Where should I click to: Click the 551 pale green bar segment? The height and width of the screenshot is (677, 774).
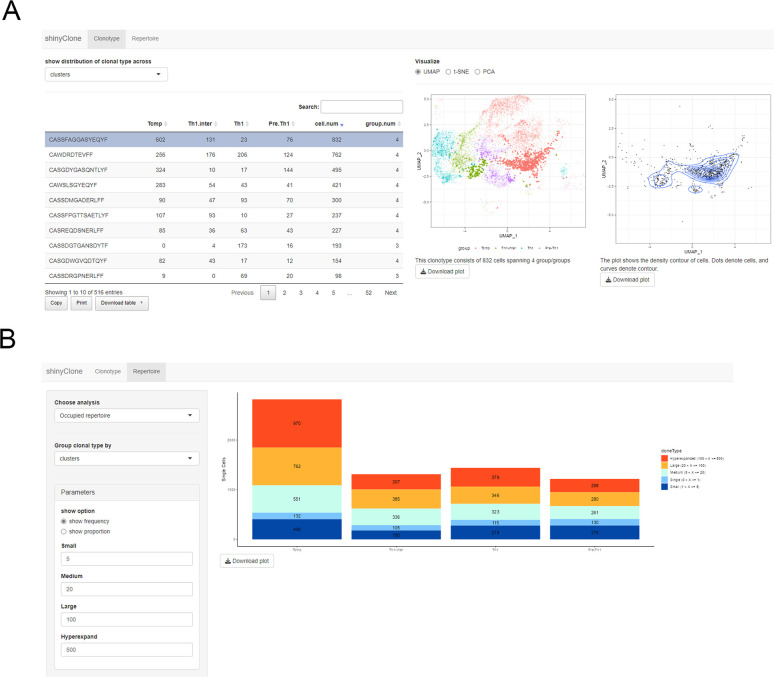[x=297, y=499]
